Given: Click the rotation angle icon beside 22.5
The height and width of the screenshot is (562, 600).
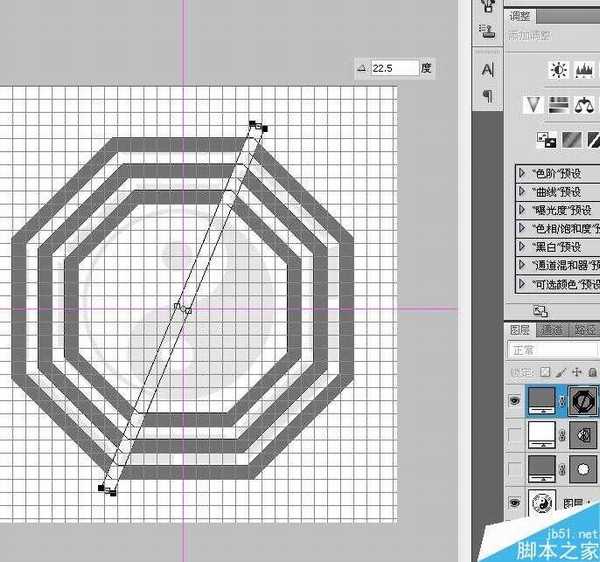Looking at the screenshot, I should tap(362, 68).
